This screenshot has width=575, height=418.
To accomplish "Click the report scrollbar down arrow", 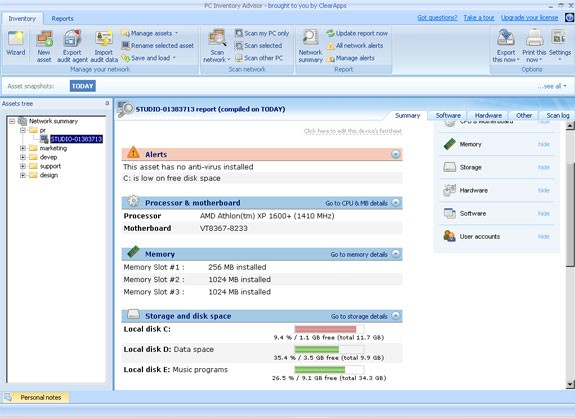I will coord(570,384).
